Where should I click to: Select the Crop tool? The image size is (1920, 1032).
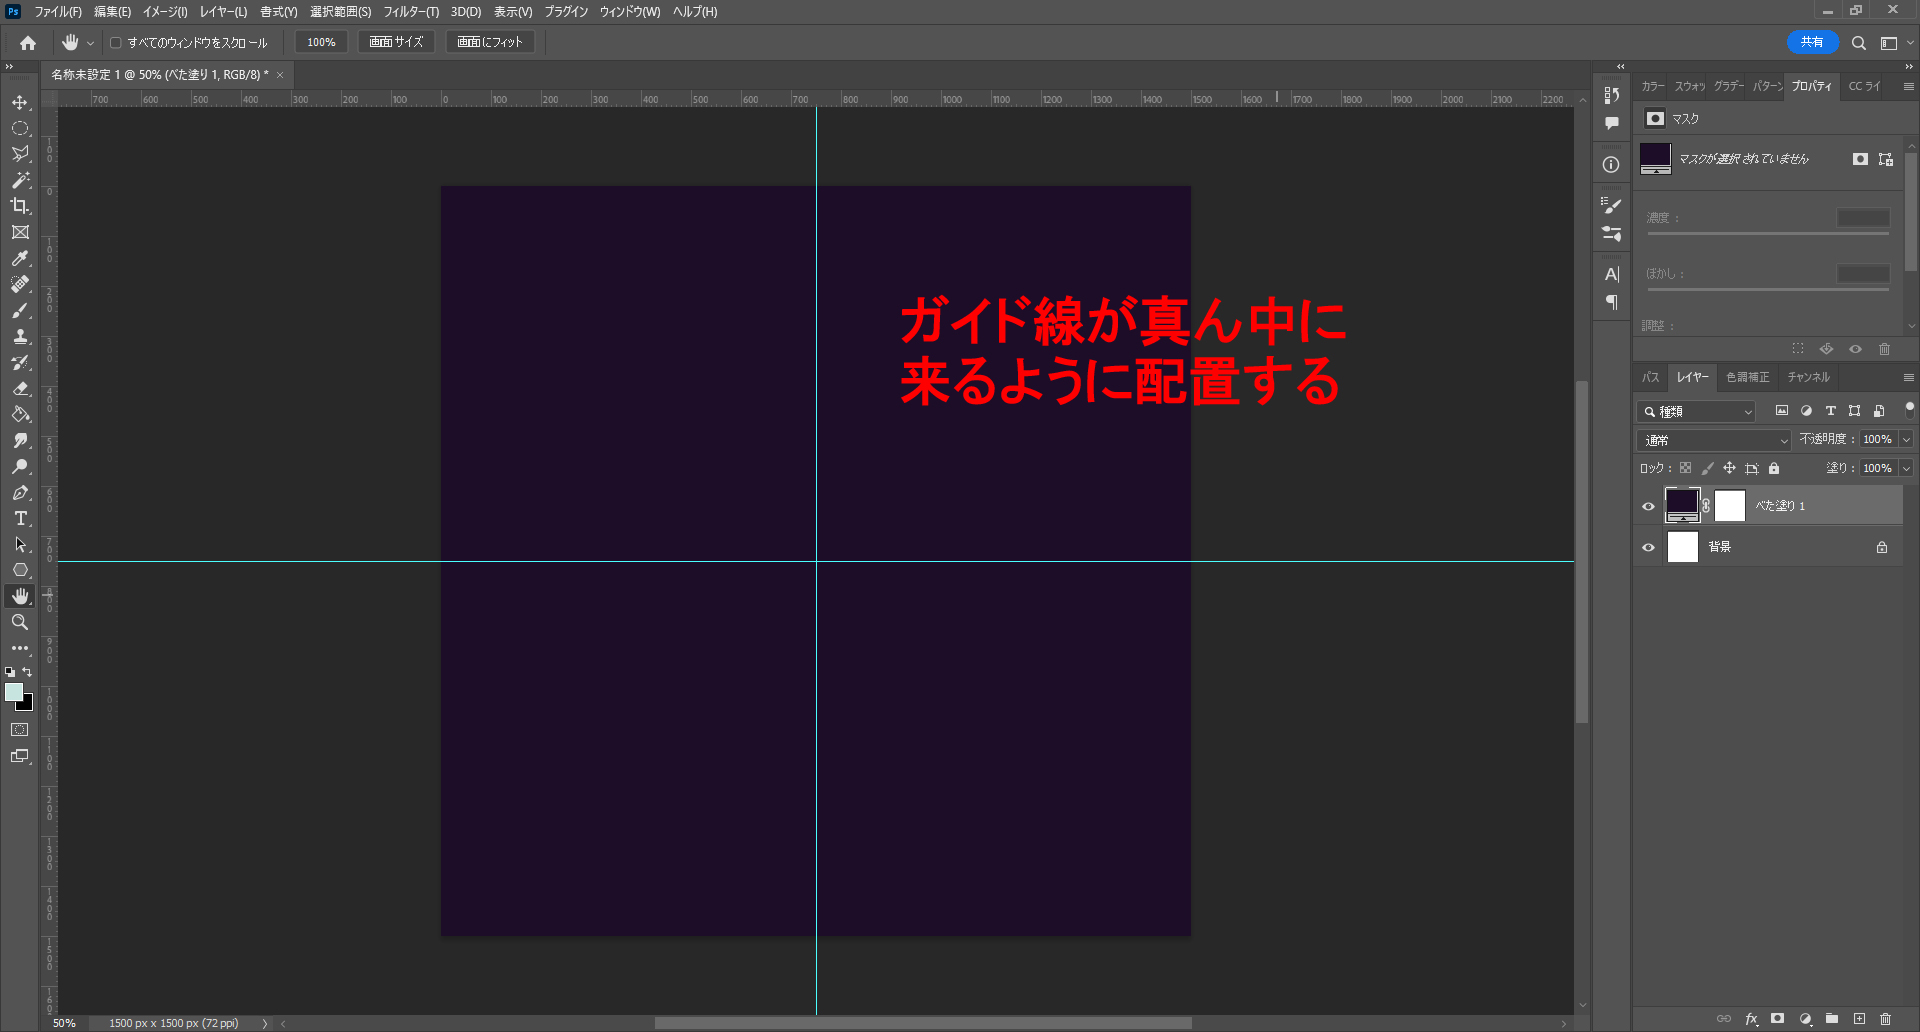coord(20,206)
